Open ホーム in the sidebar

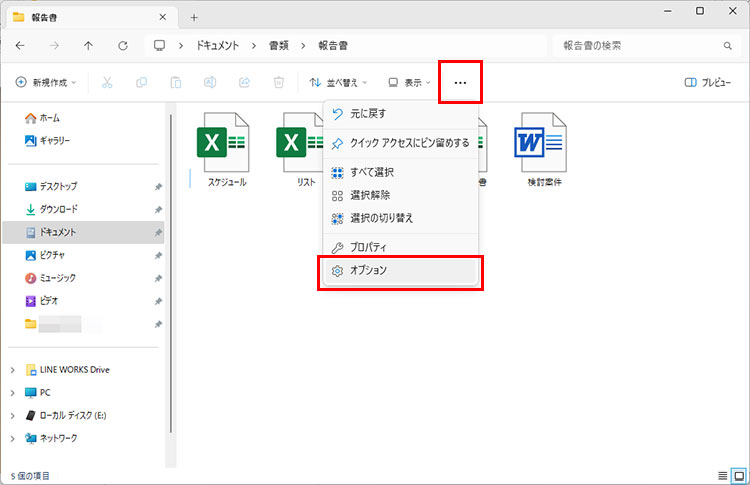42,118
